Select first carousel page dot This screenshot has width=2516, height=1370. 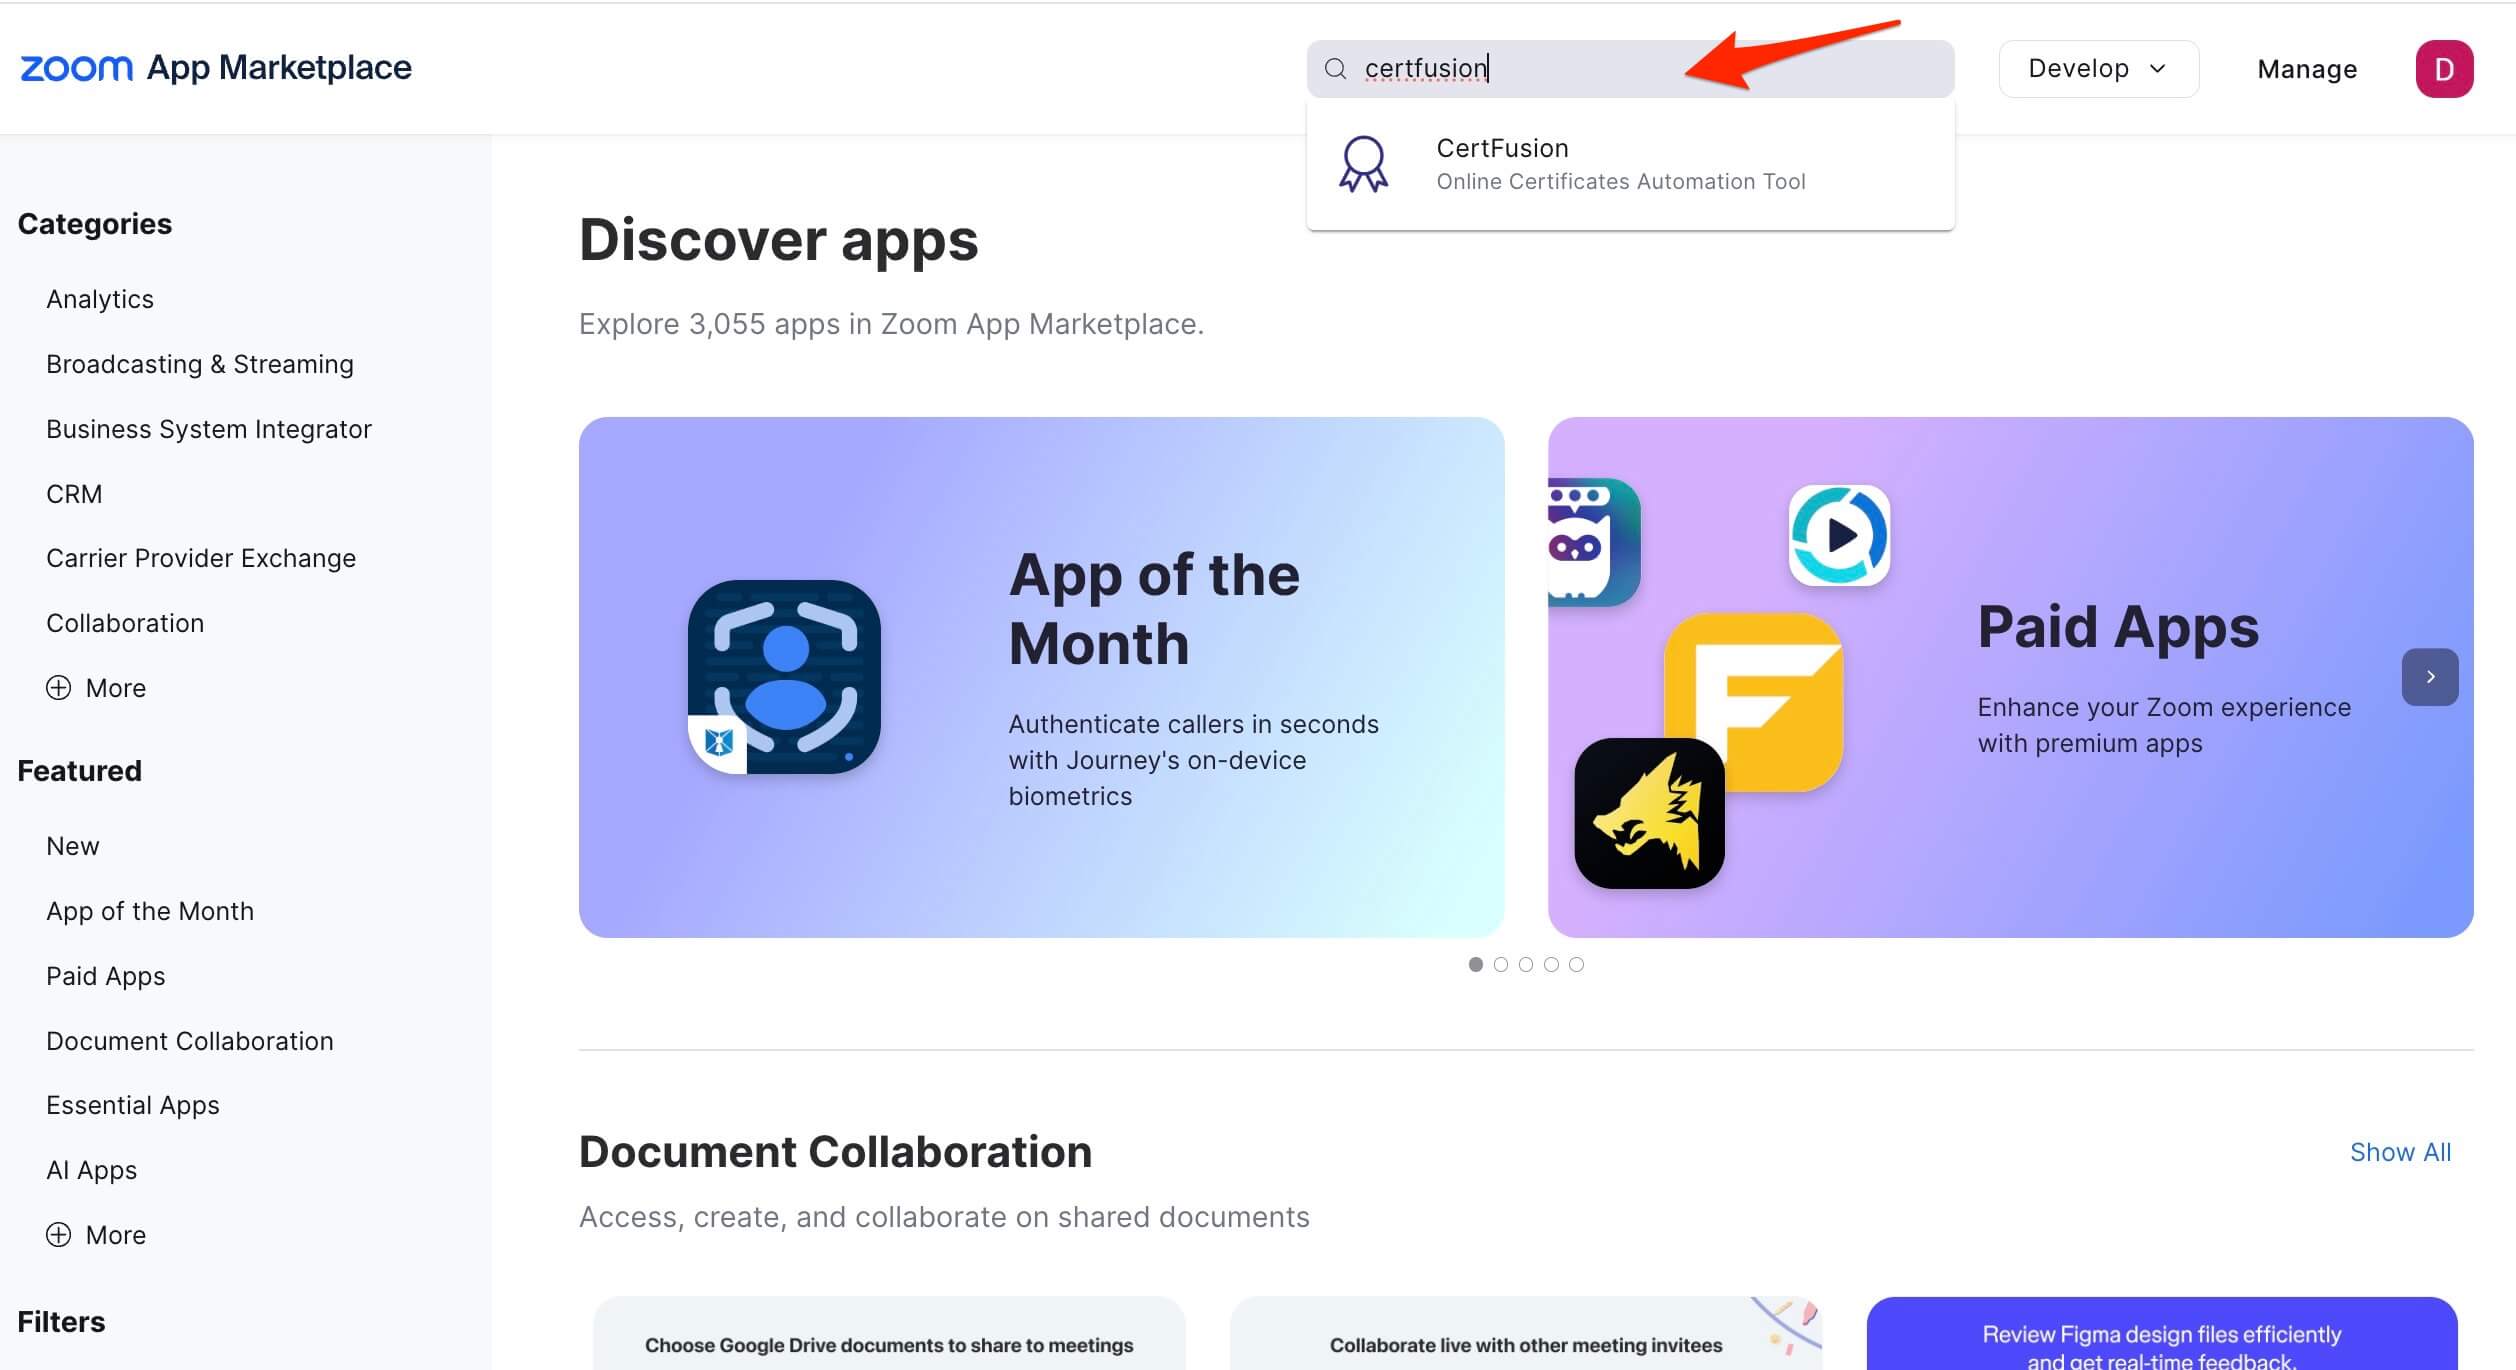click(1475, 964)
